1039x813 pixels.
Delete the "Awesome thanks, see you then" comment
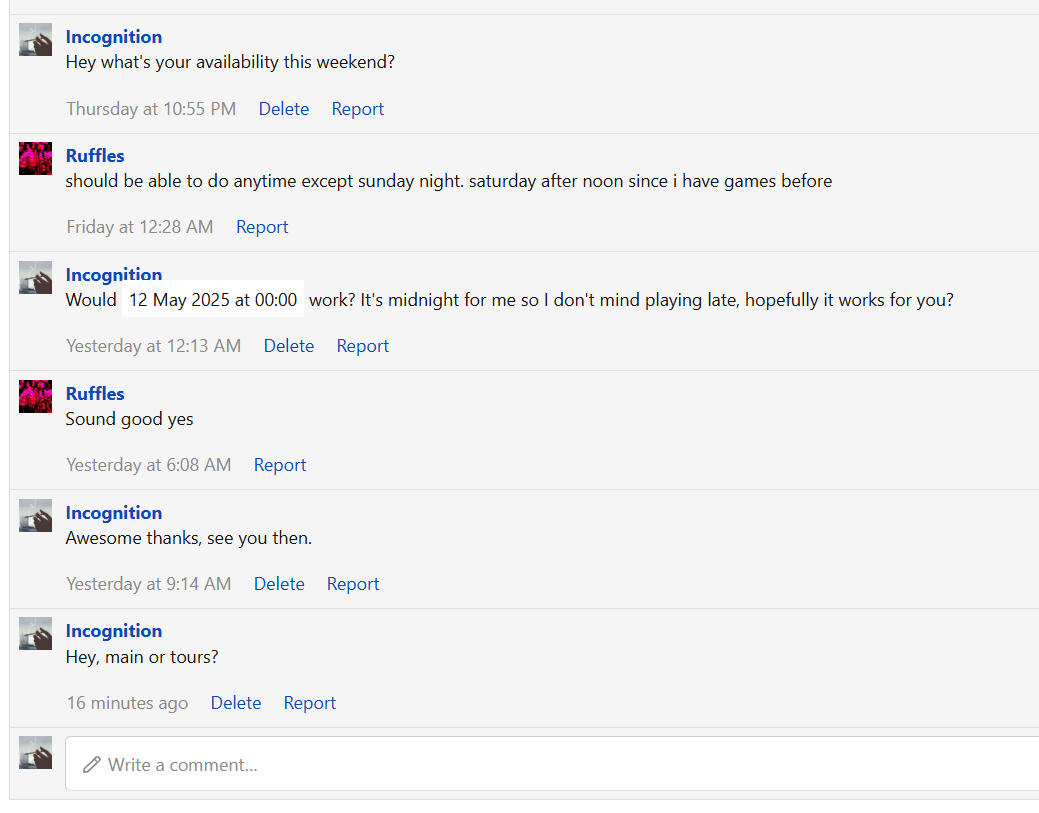pos(279,584)
